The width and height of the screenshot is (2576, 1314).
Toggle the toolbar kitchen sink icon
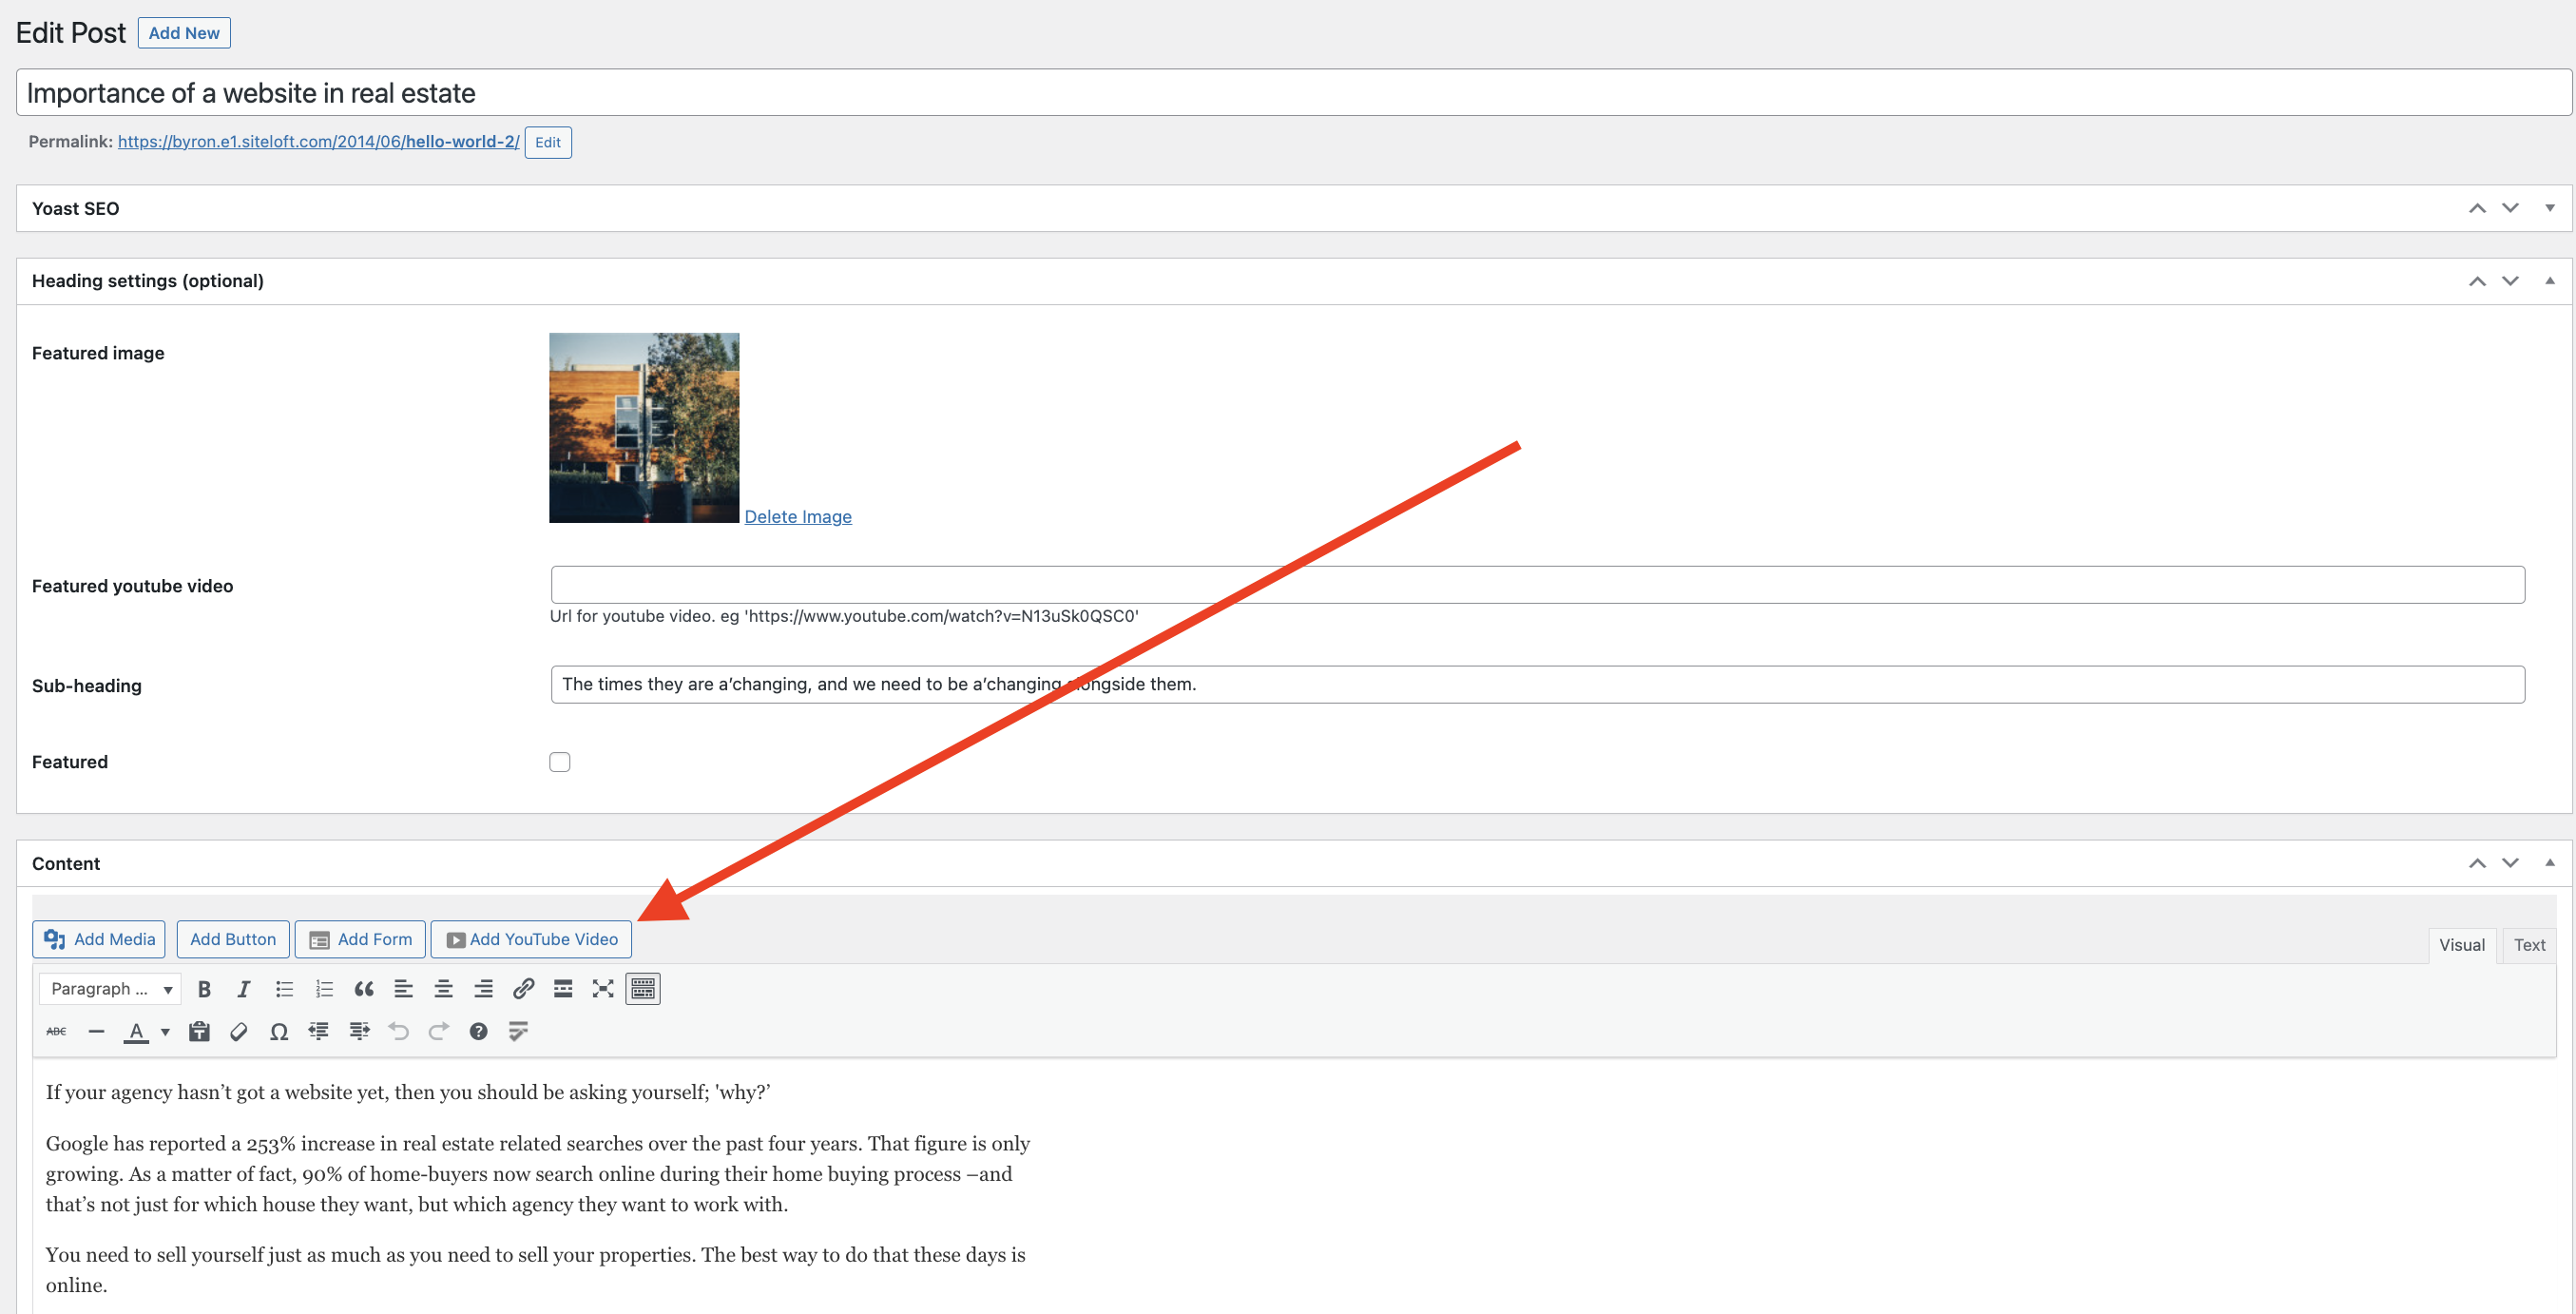[643, 989]
